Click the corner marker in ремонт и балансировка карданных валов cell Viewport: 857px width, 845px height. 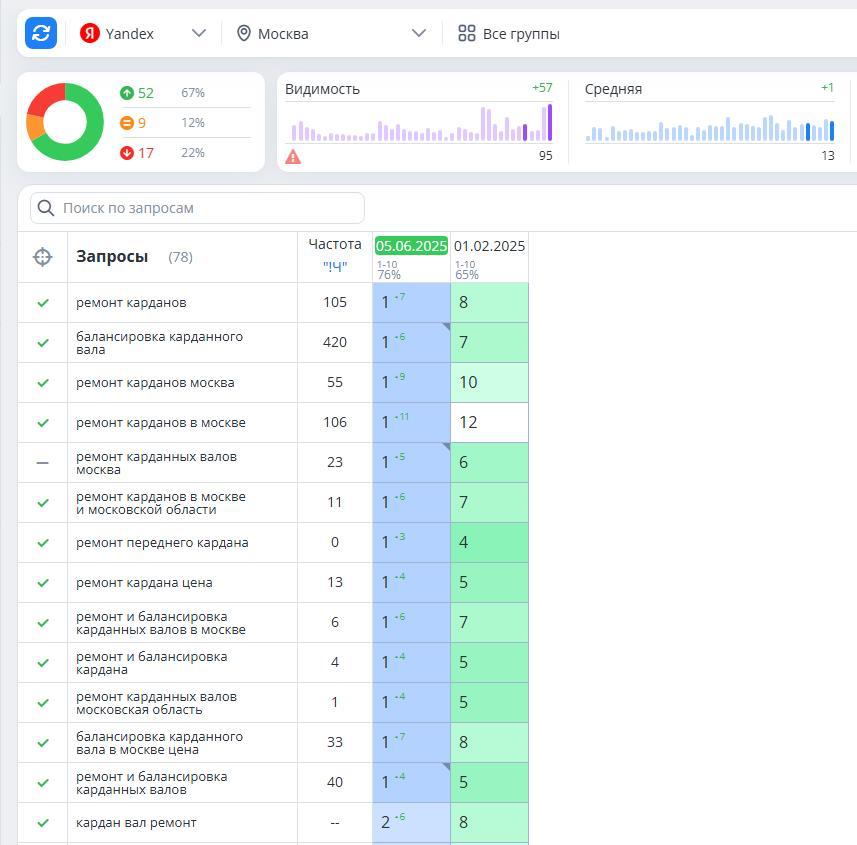pos(447,767)
